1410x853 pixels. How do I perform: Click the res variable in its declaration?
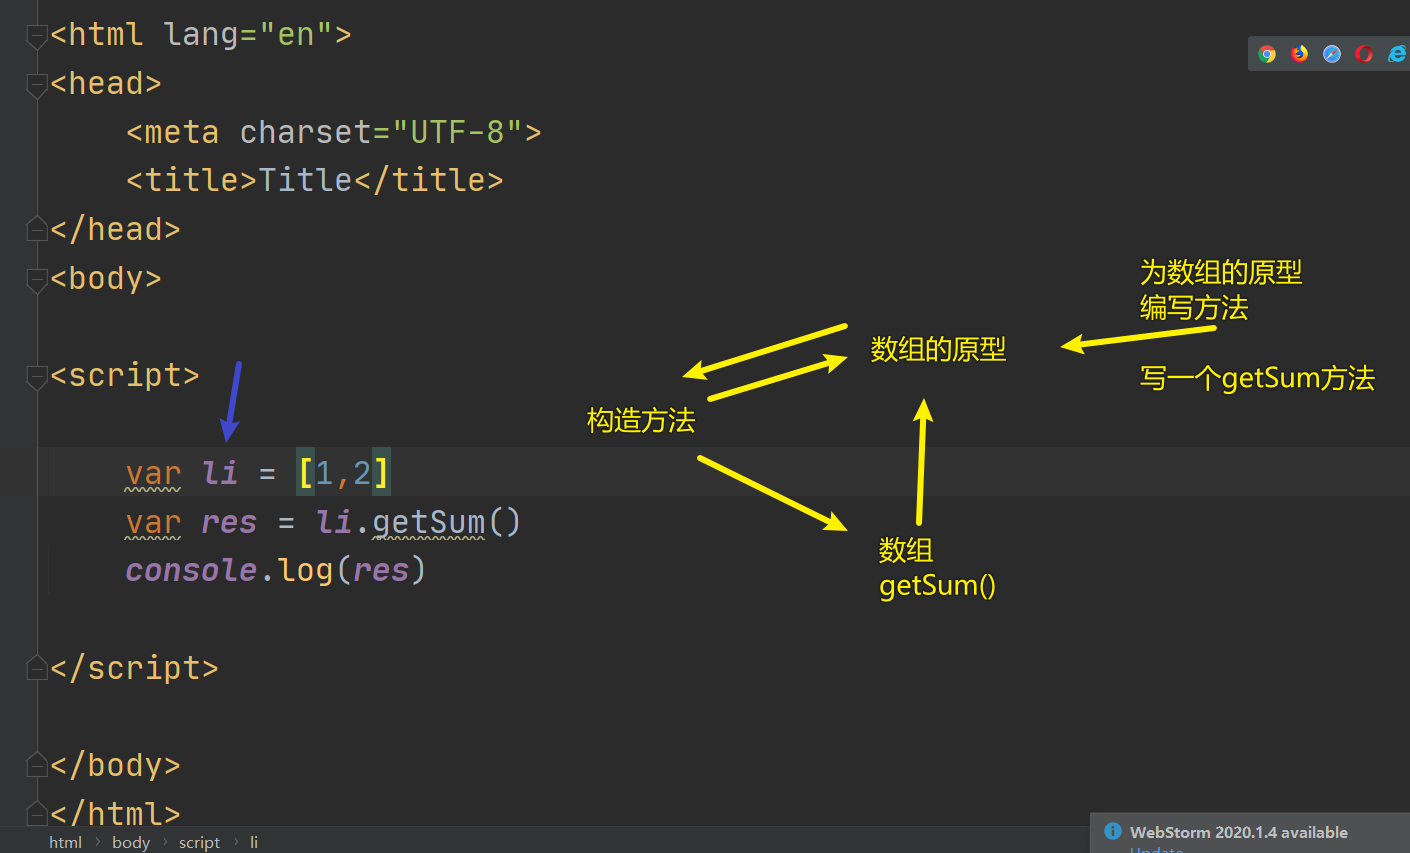(229, 522)
